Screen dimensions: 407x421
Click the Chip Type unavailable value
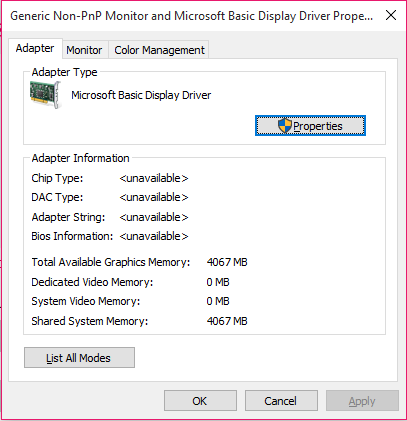click(154, 178)
